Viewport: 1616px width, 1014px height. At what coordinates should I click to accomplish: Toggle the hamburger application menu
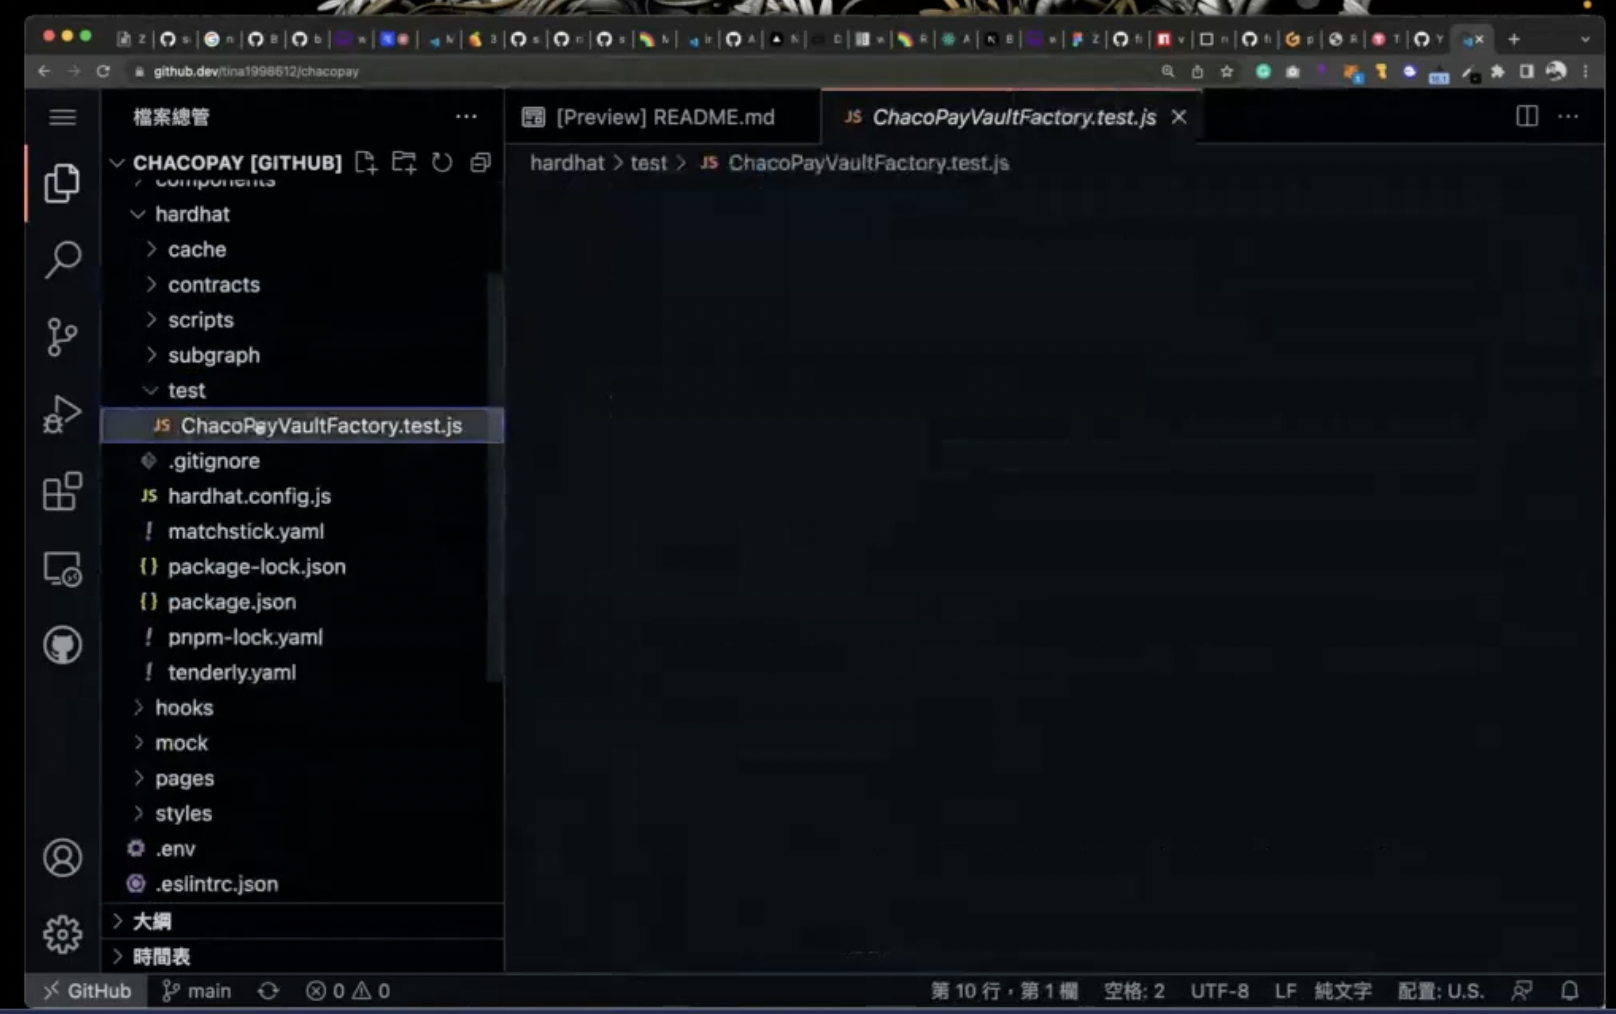click(62, 117)
